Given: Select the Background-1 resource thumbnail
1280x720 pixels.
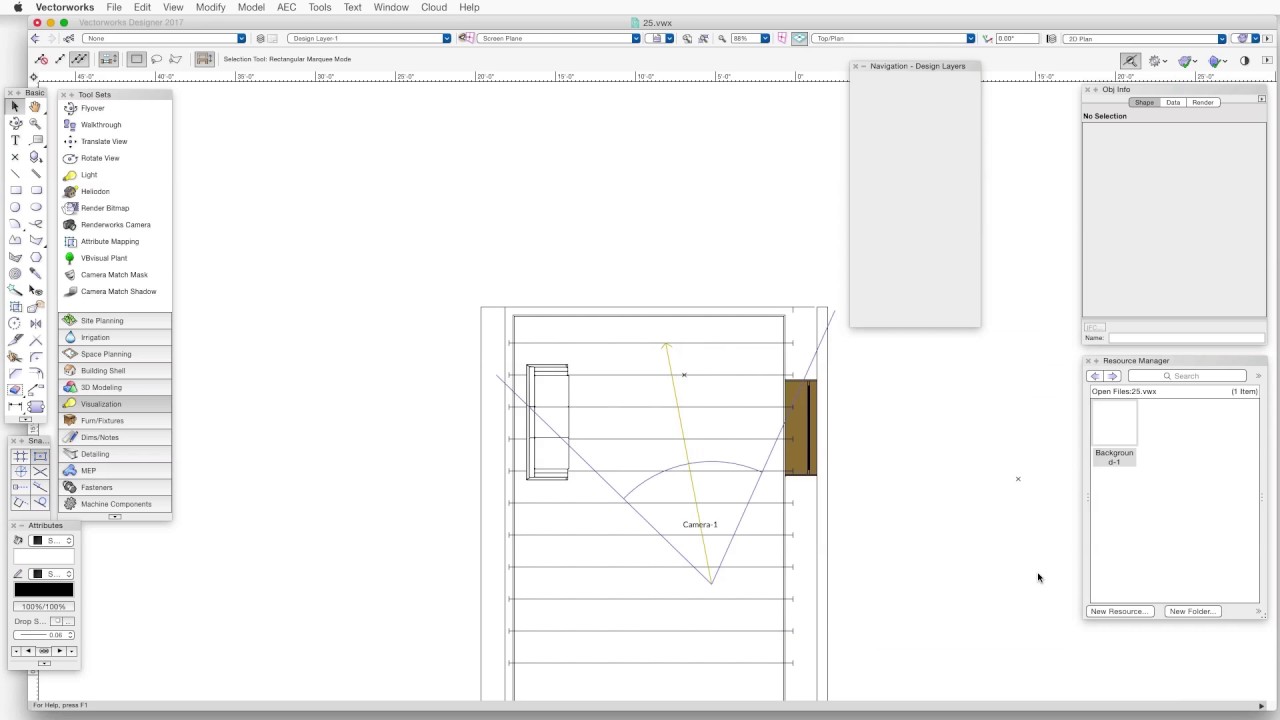Looking at the screenshot, I should (x=1114, y=424).
